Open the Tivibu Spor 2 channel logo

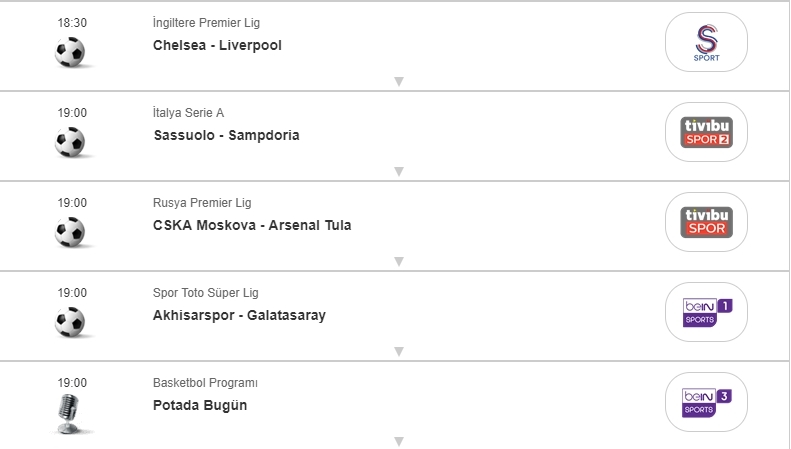tap(706, 132)
